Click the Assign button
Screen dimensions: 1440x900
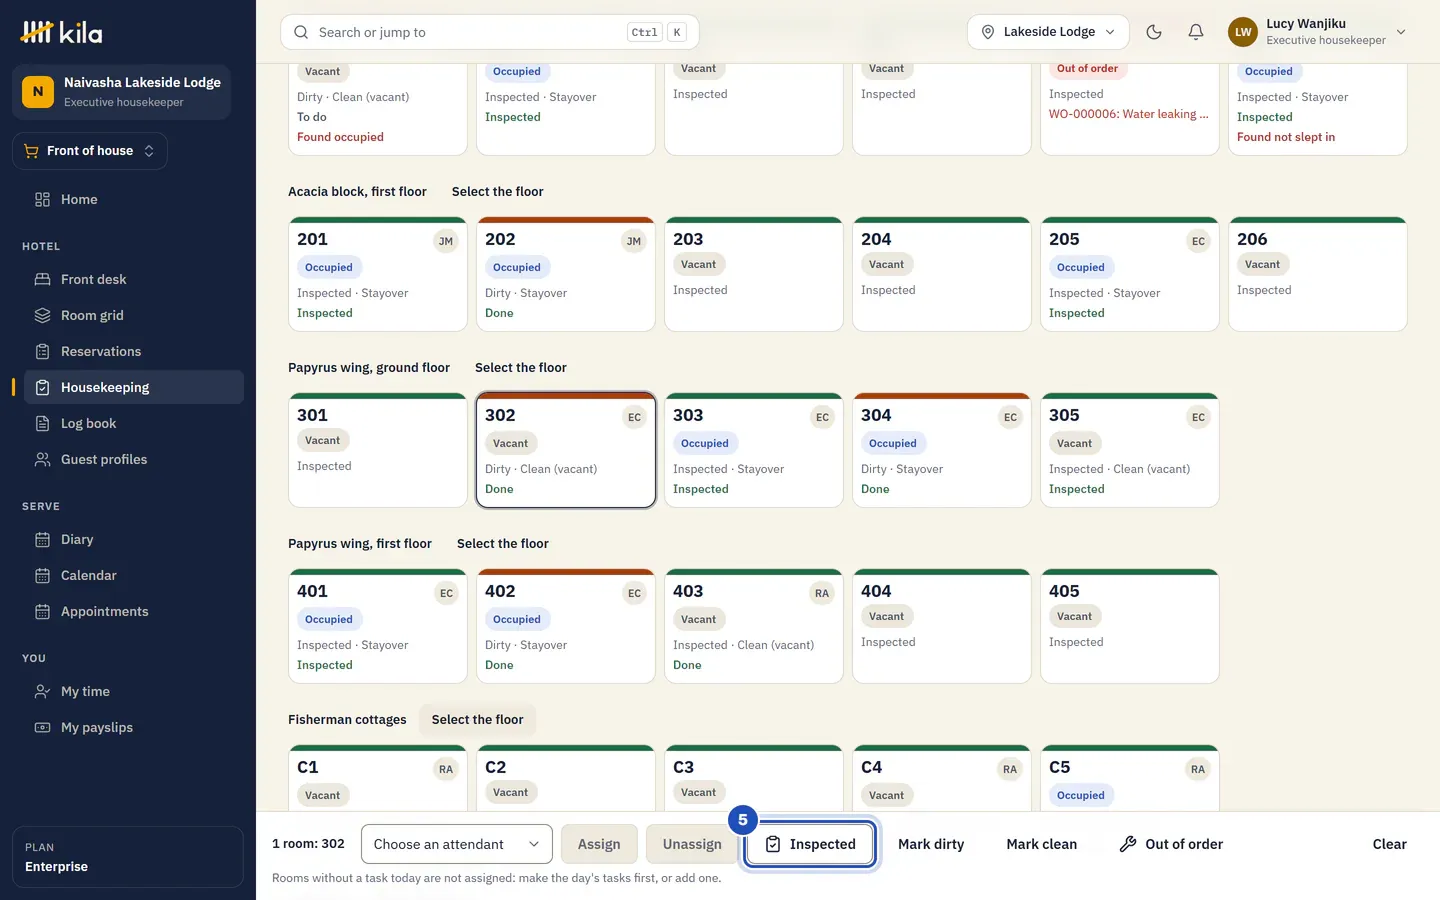click(x=599, y=844)
